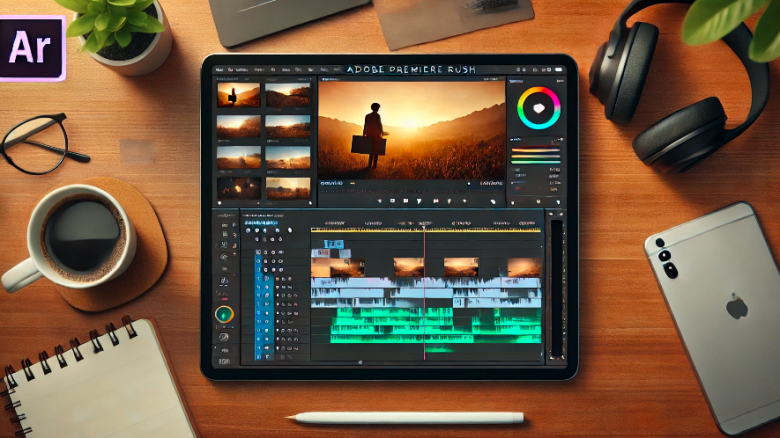Click the 'ADOBE PREMIERE RUSH' title text

click(x=411, y=70)
